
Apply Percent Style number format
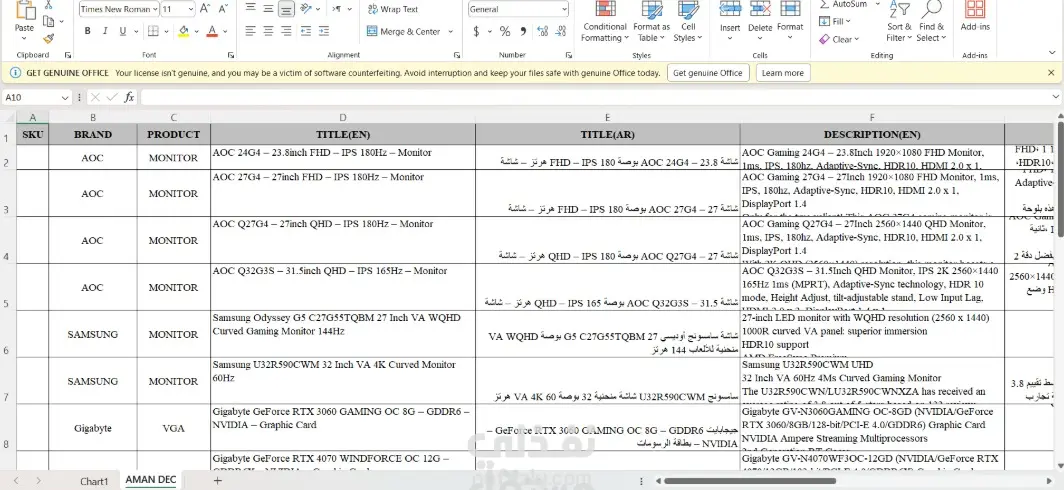click(x=504, y=31)
